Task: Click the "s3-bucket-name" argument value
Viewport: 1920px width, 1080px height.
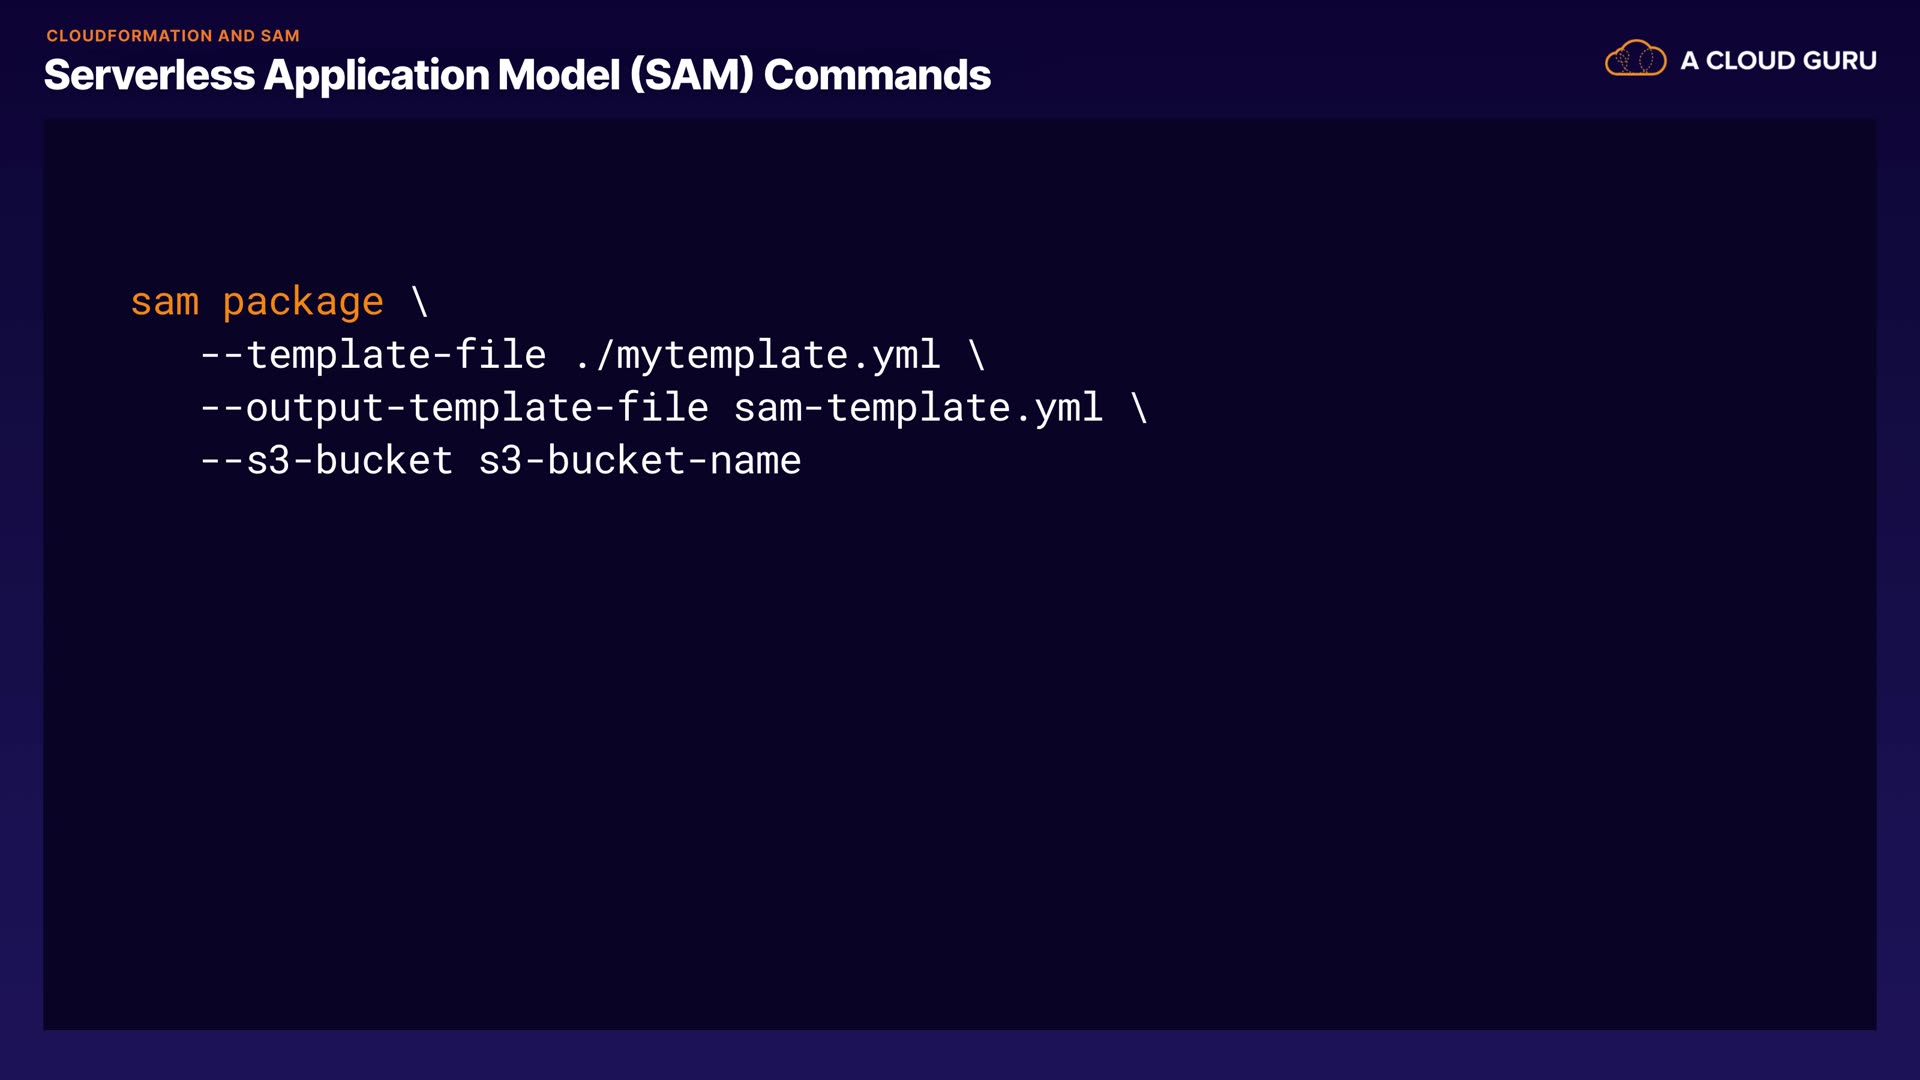Action: [x=639, y=461]
